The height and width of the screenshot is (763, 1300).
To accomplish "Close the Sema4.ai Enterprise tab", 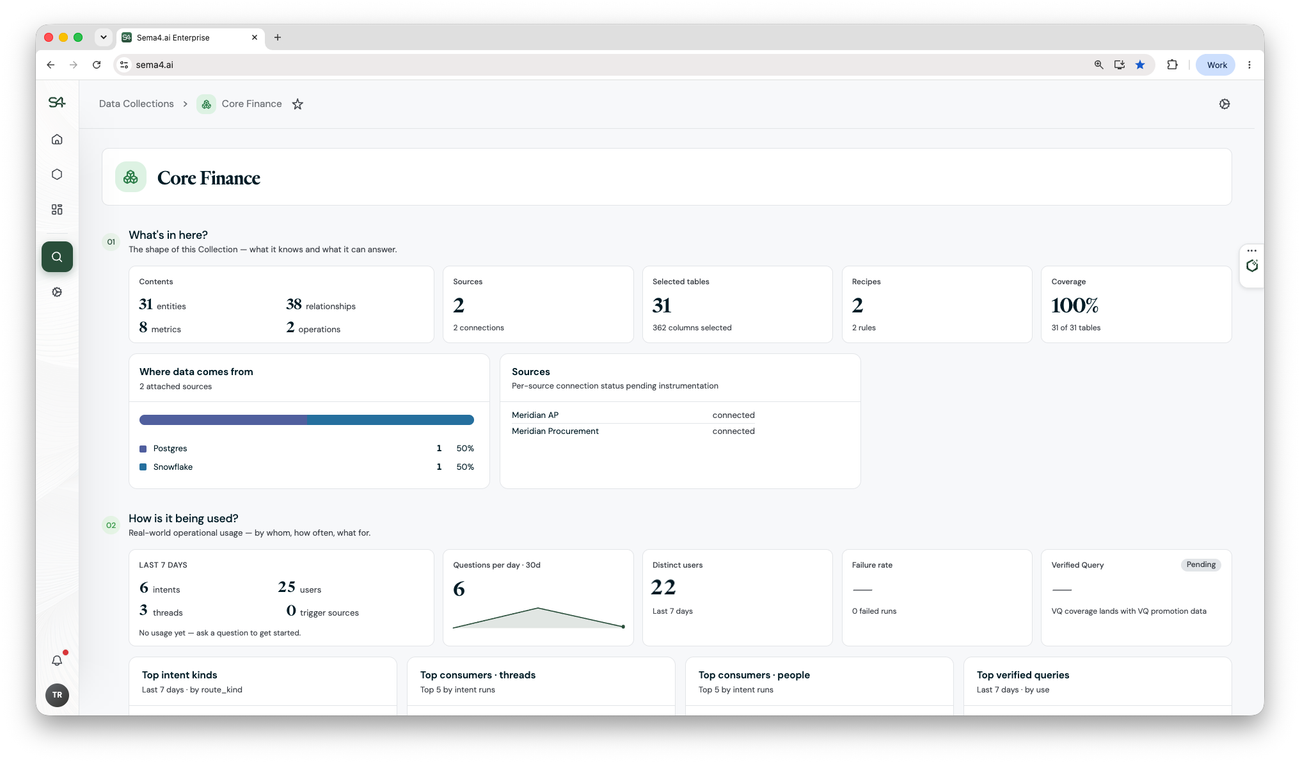I will 254,37.
